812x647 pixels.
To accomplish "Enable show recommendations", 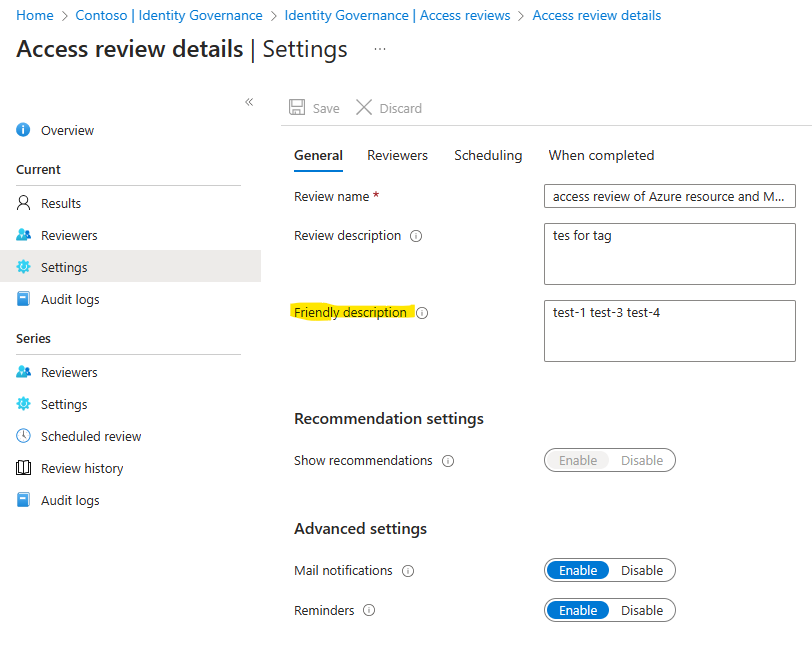I will [x=577, y=460].
